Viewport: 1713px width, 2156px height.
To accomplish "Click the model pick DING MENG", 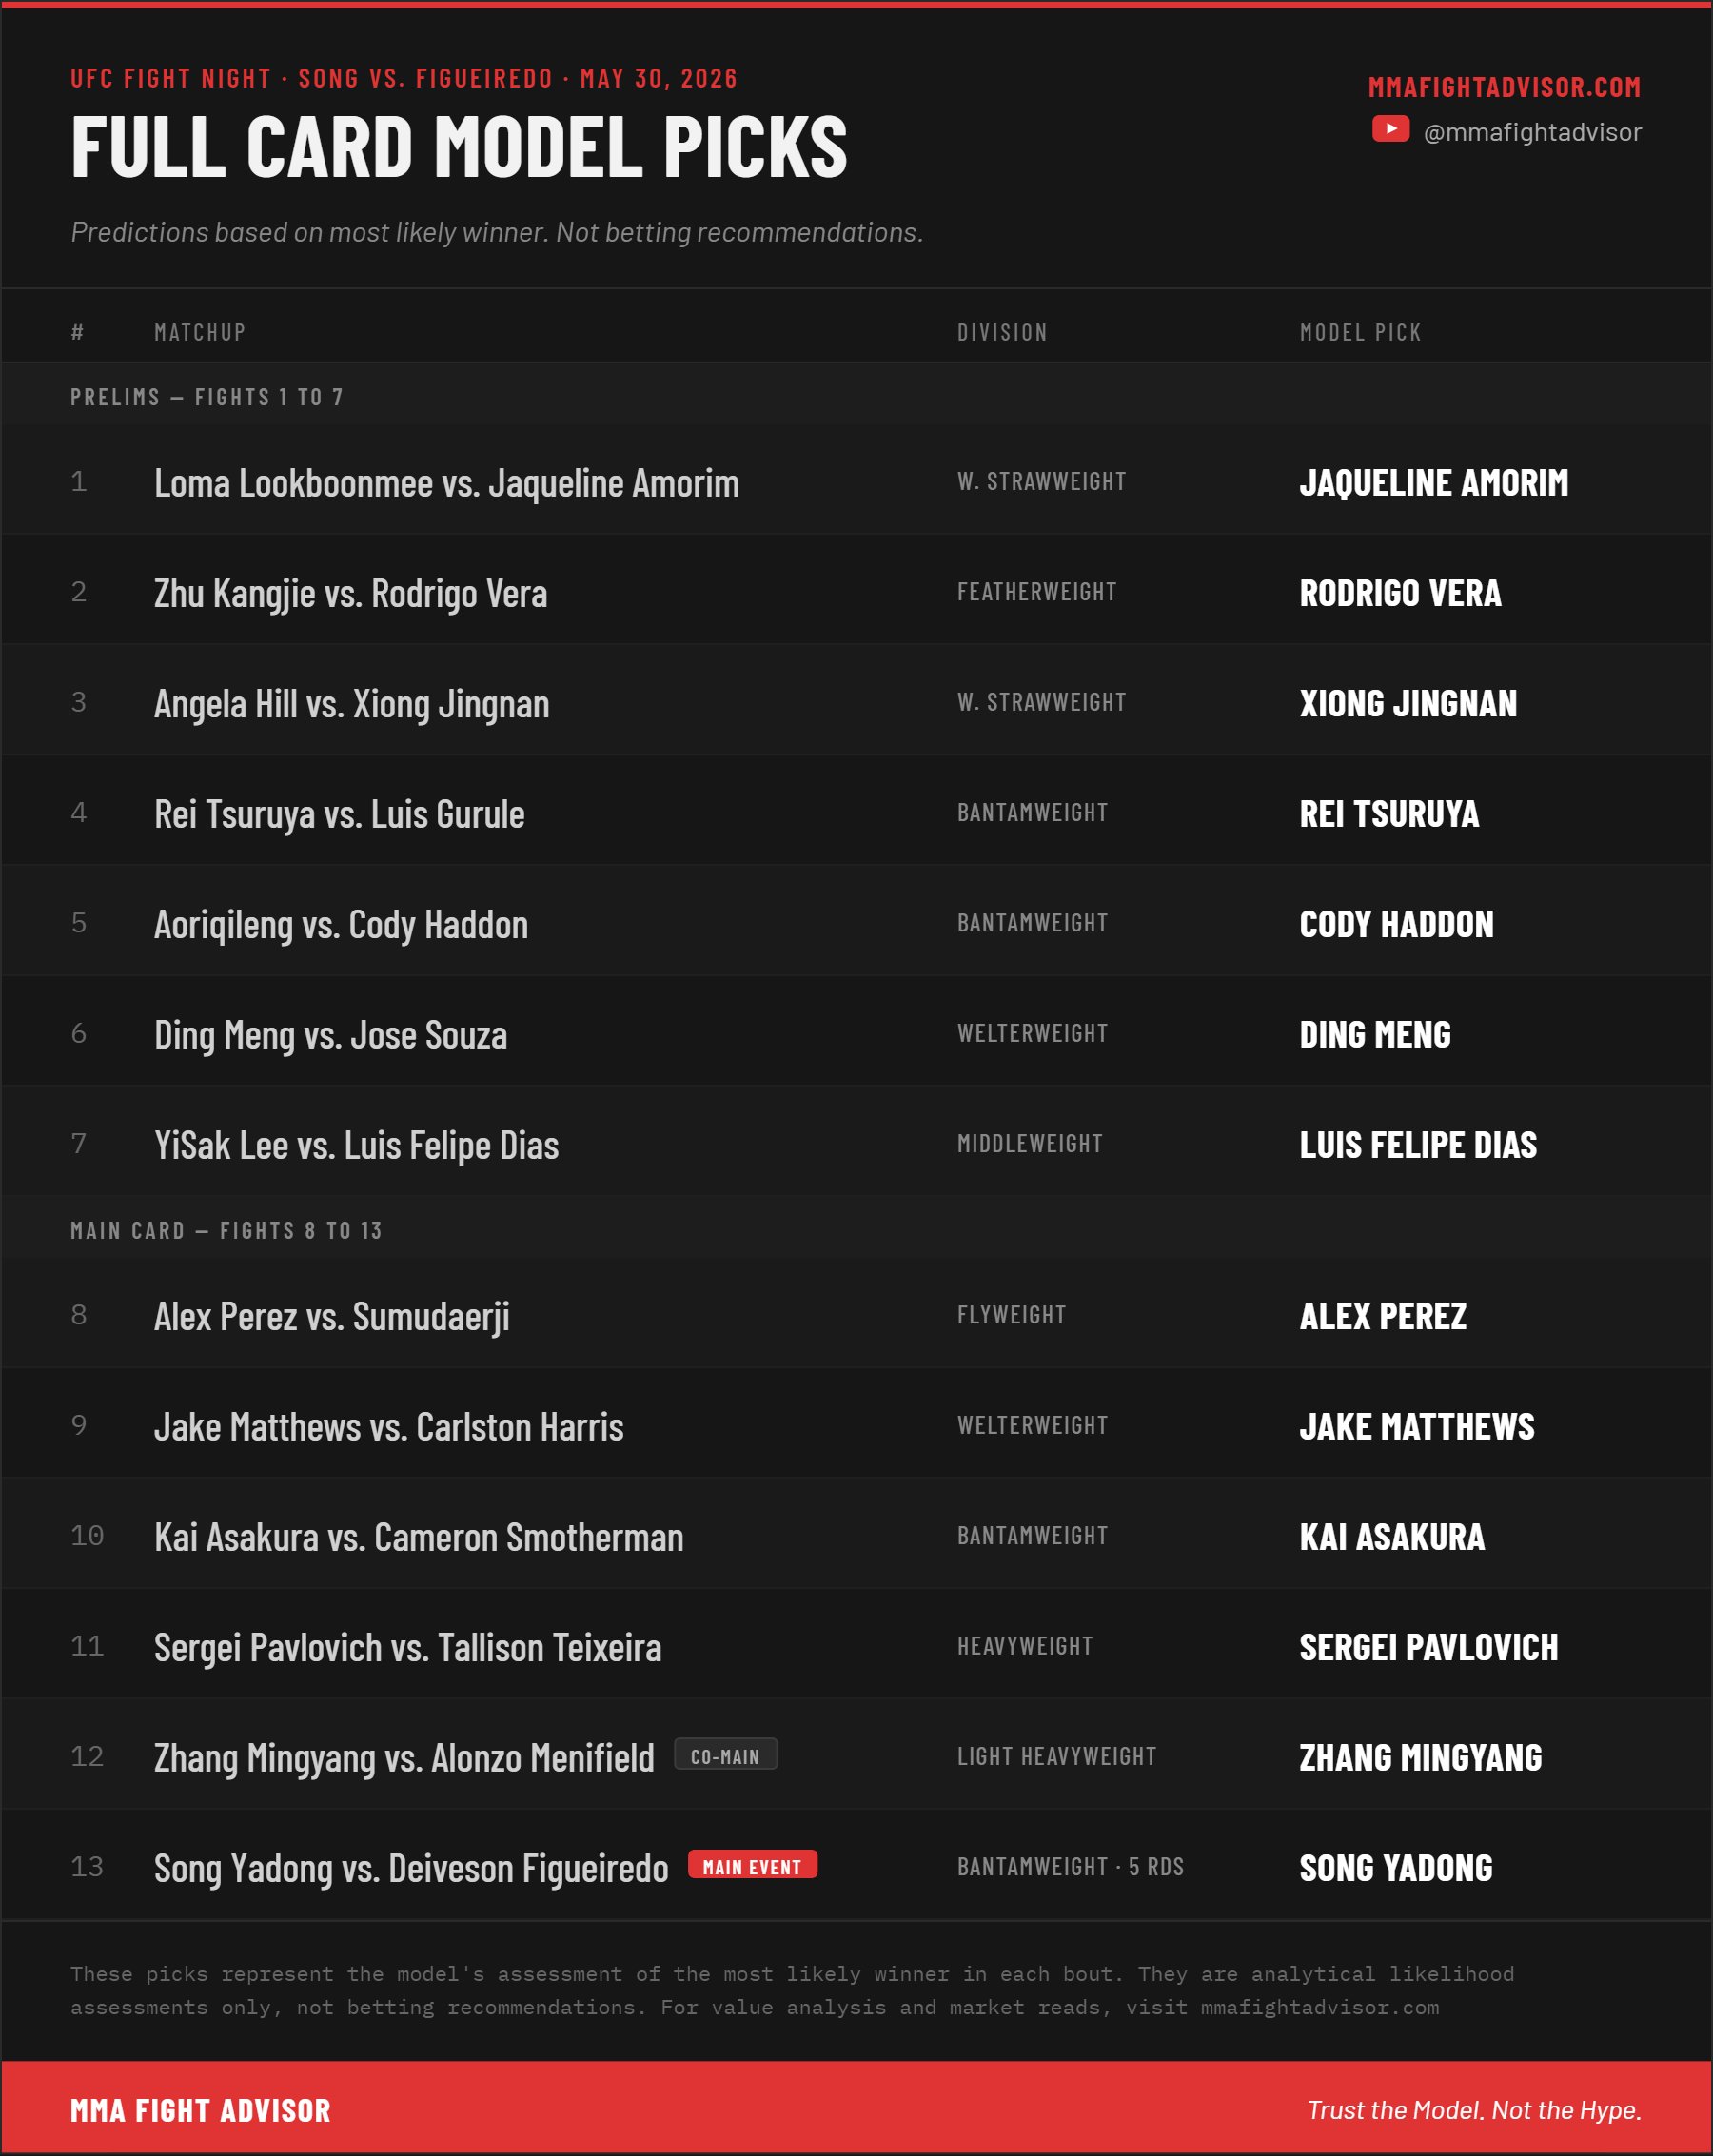I will (1374, 1035).
